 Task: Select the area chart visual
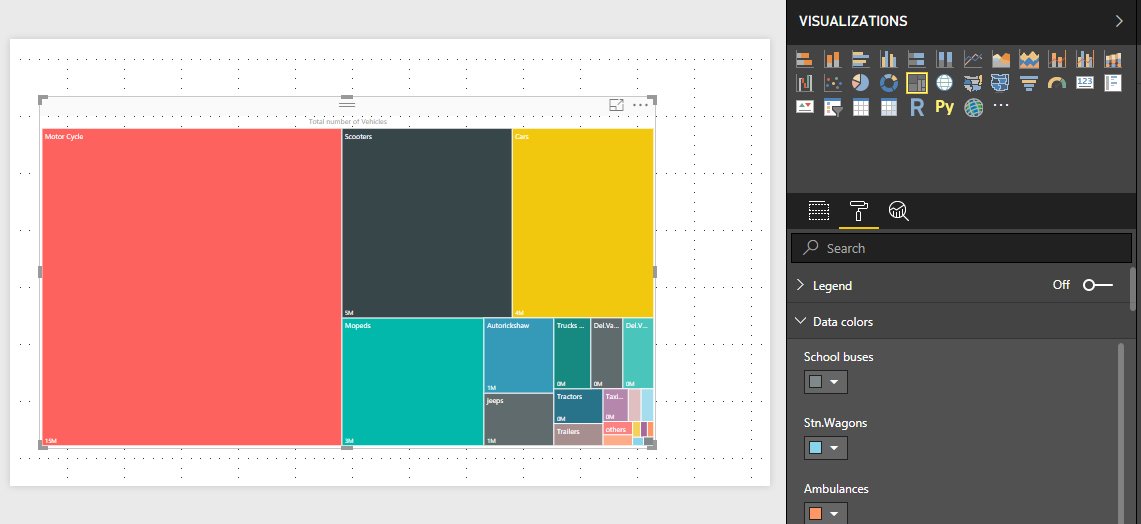pos(1001,59)
